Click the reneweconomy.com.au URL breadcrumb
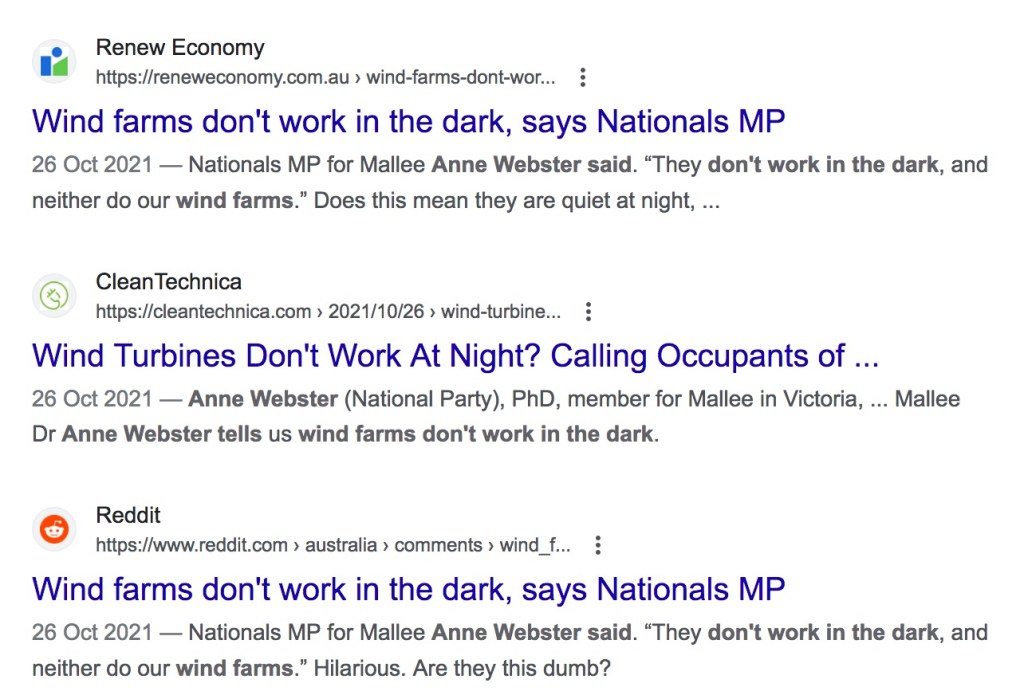This screenshot has height=695, width=1024. [325, 78]
